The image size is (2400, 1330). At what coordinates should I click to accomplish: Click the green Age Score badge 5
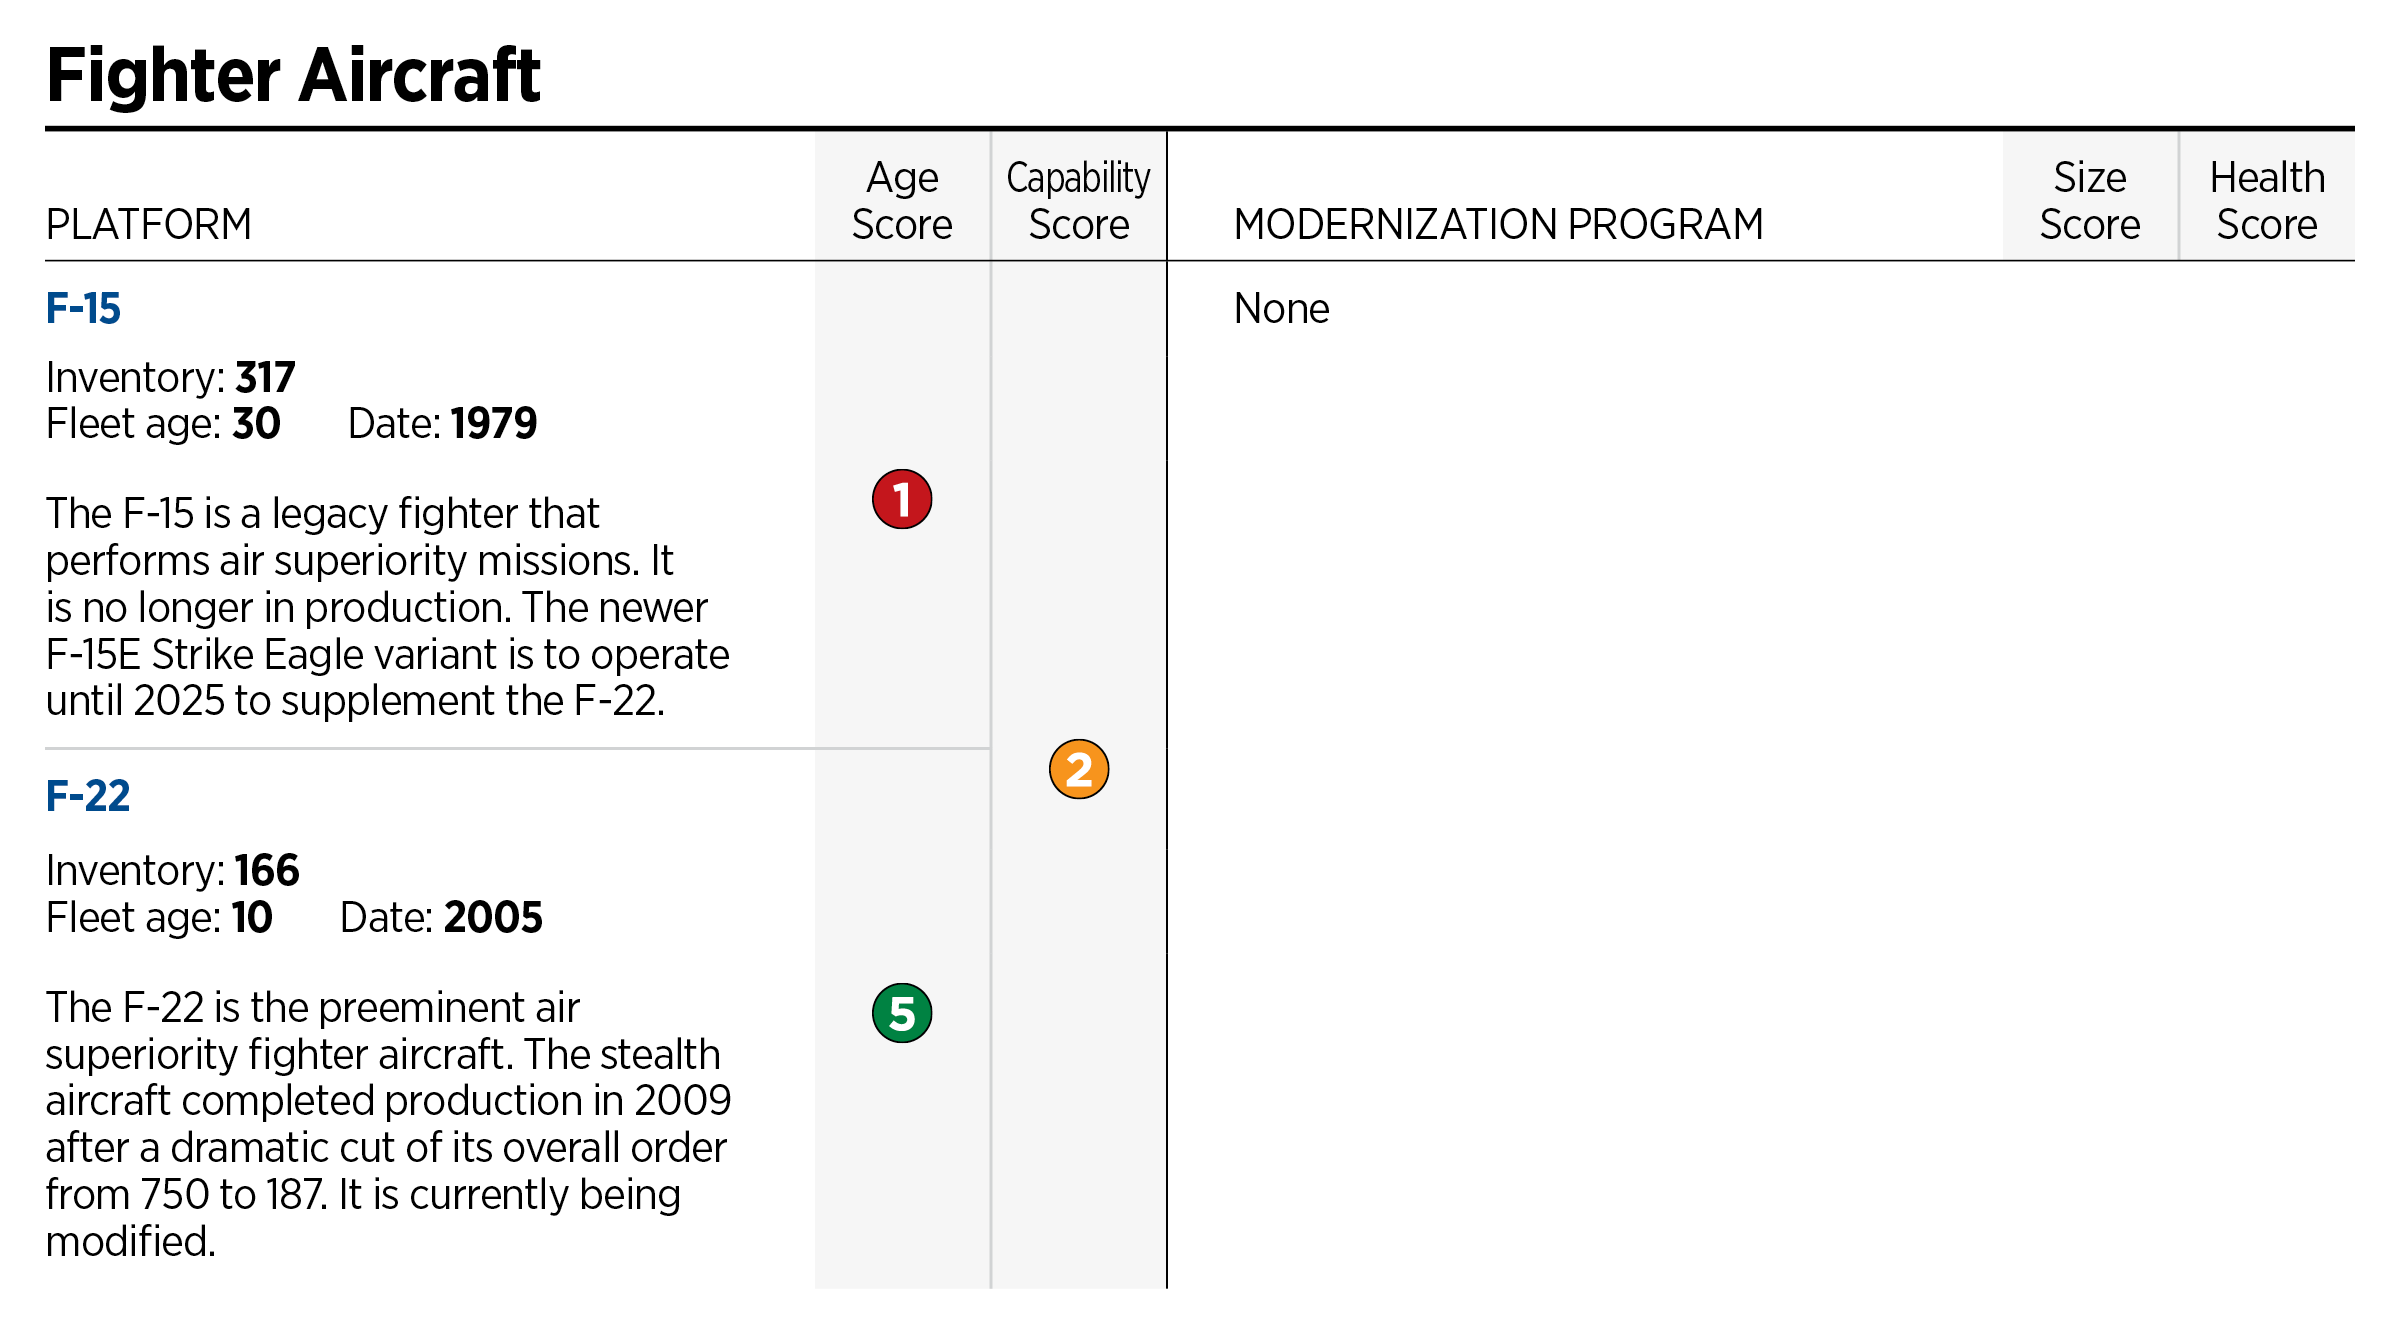click(x=901, y=1013)
